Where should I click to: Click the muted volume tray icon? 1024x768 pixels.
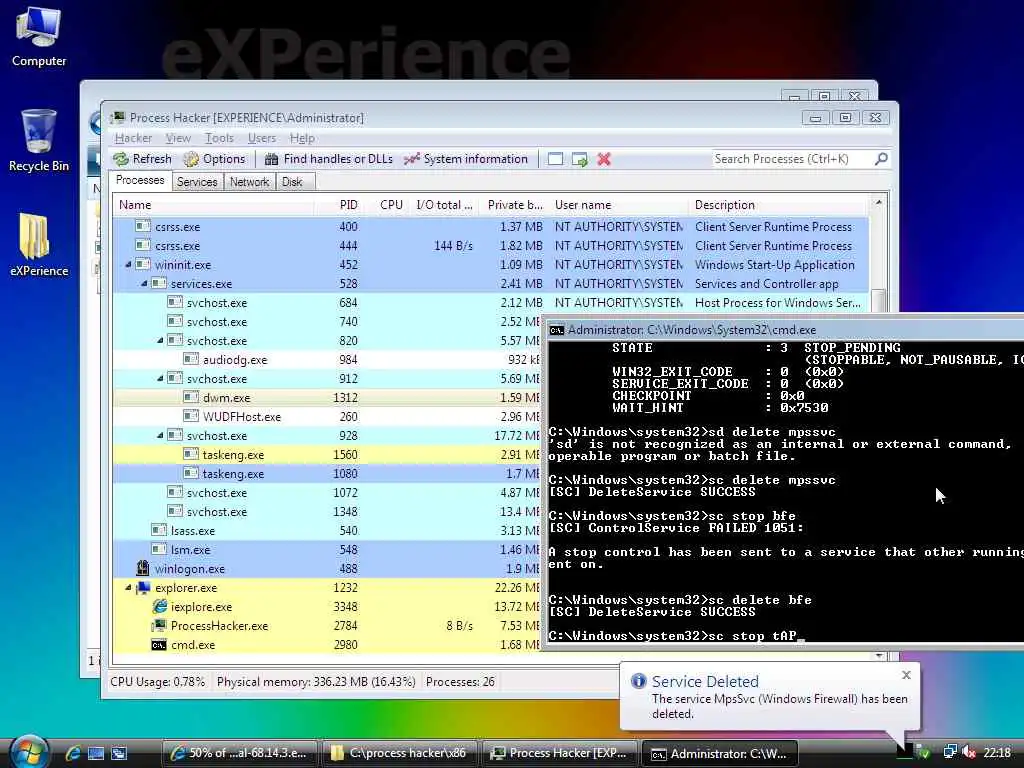pos(969,753)
